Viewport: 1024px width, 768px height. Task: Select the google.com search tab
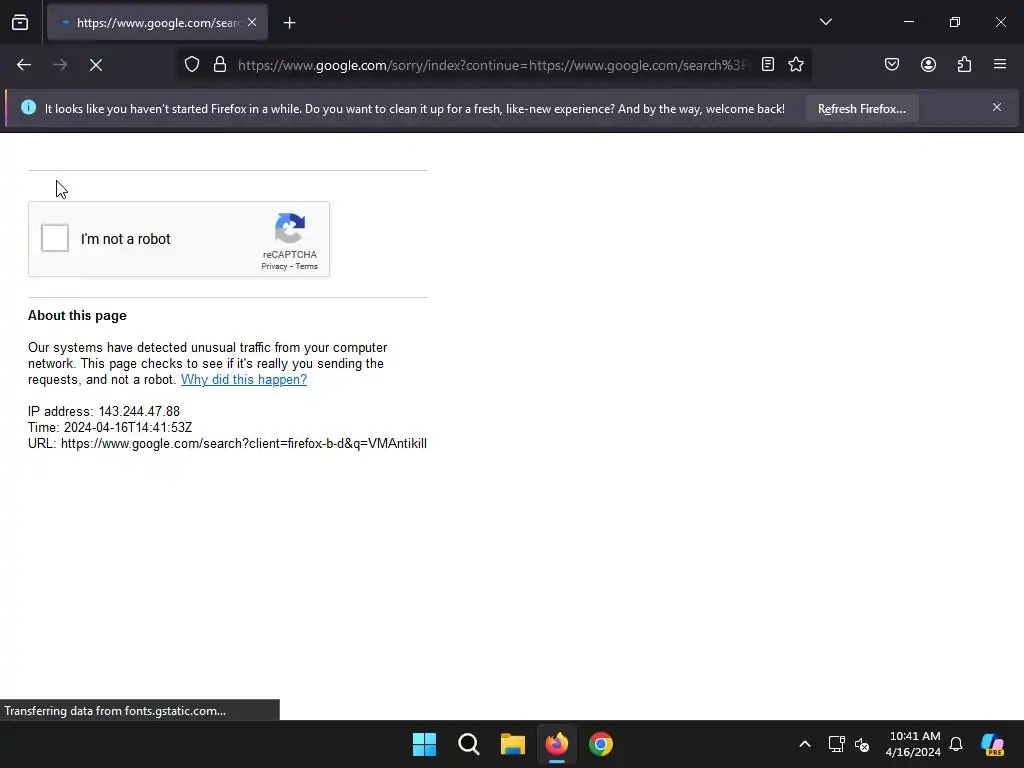pos(157,23)
